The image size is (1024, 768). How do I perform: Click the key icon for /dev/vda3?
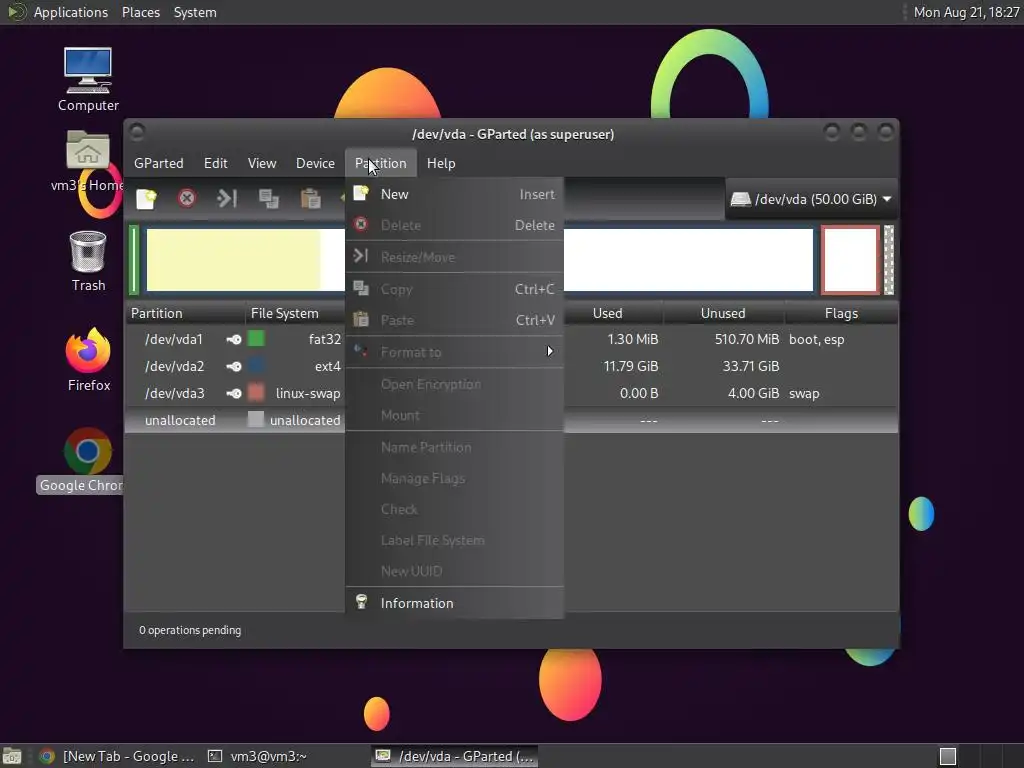pos(234,393)
